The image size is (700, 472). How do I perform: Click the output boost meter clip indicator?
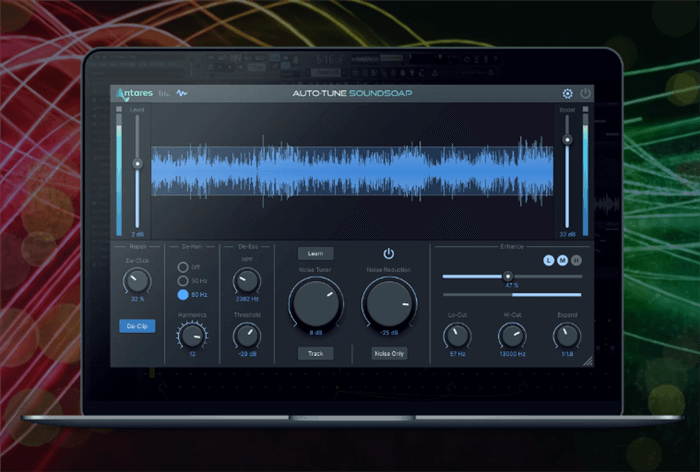pyautogui.click(x=585, y=109)
